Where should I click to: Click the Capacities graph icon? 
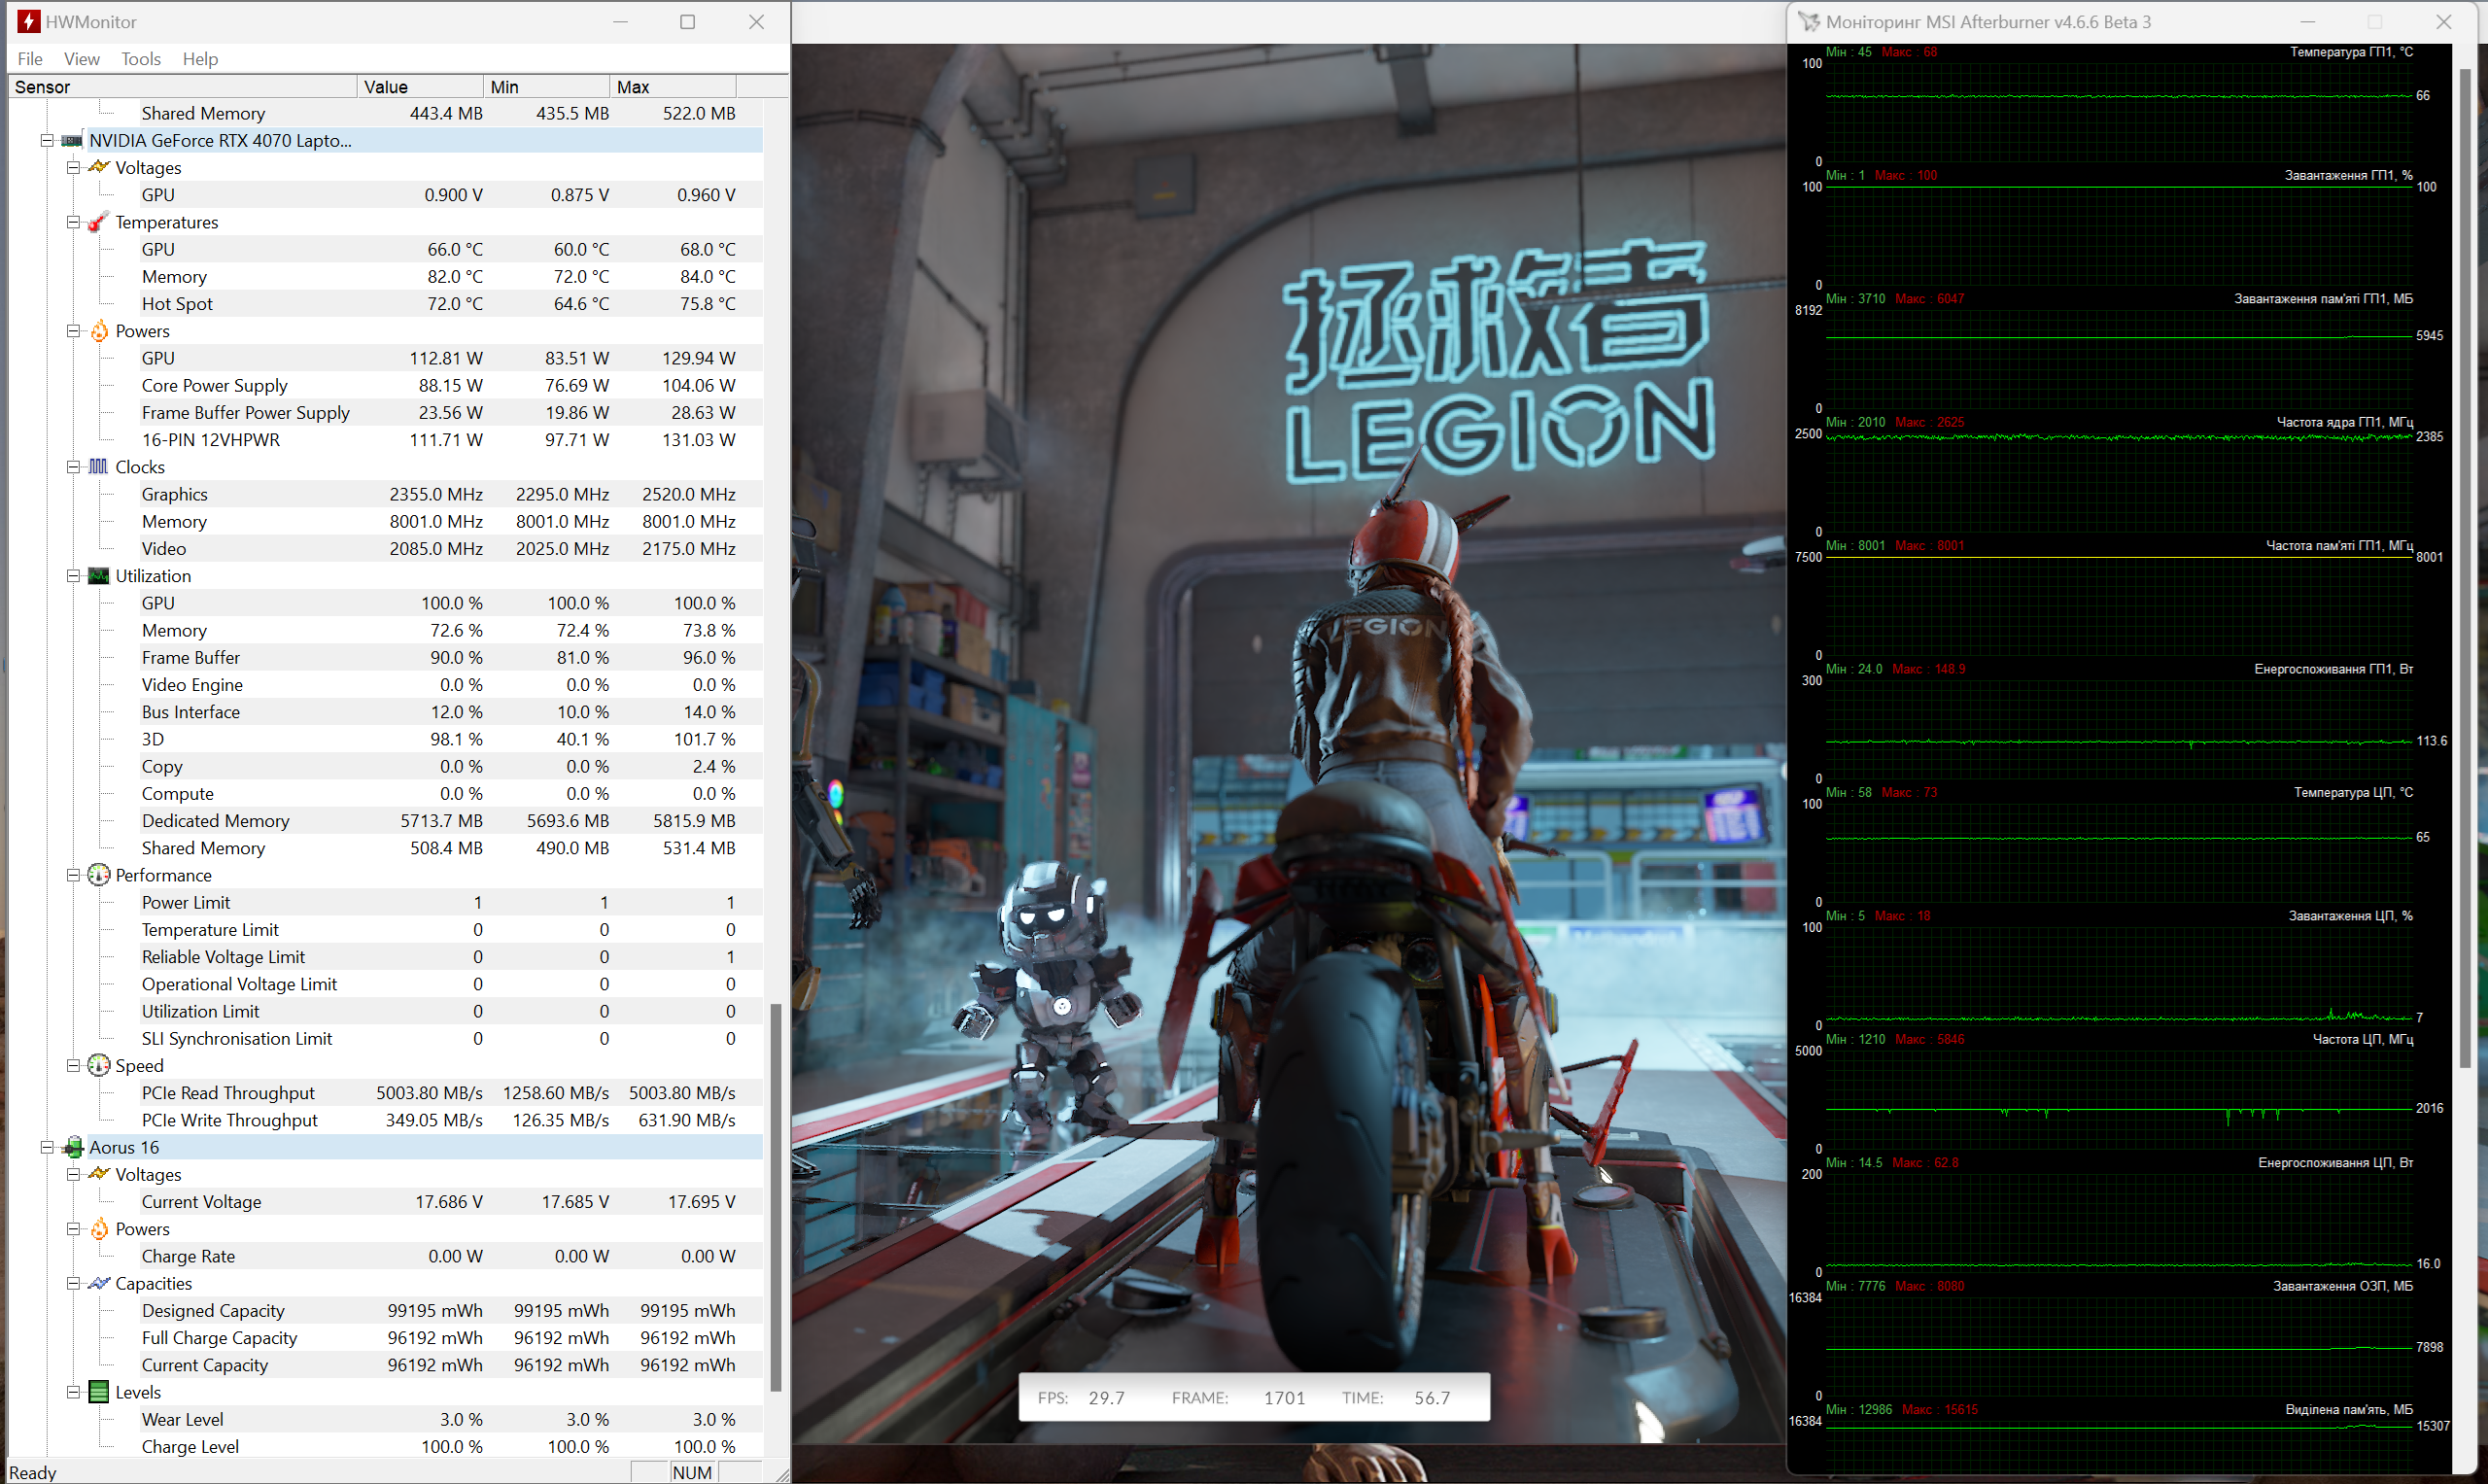point(98,1283)
